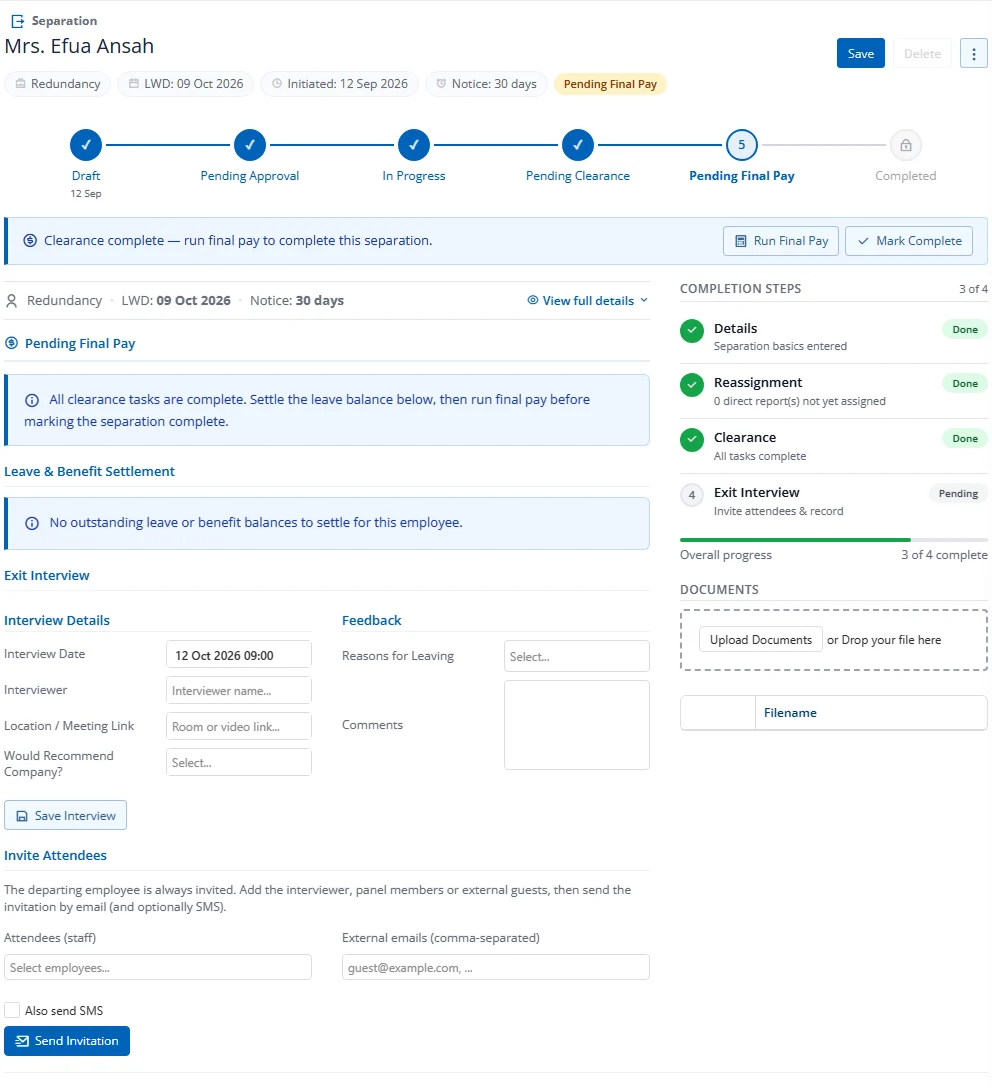Click Mark Complete button
The image size is (992, 1088).
[909, 241]
